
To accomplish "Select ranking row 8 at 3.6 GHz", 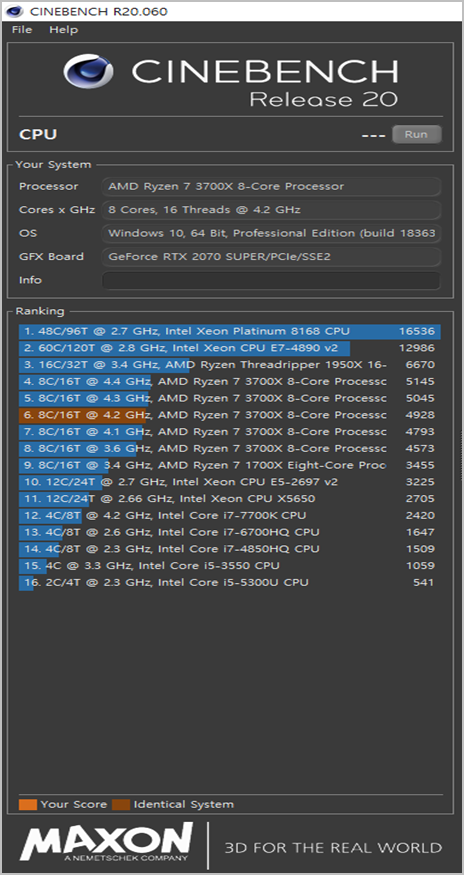I will click(229, 448).
